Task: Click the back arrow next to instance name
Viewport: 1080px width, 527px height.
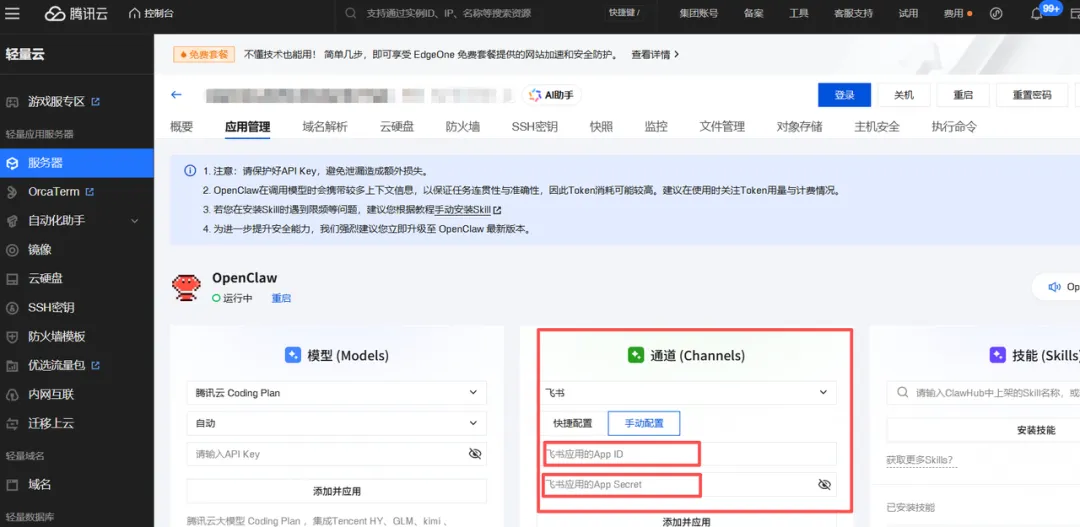Action: tap(176, 94)
